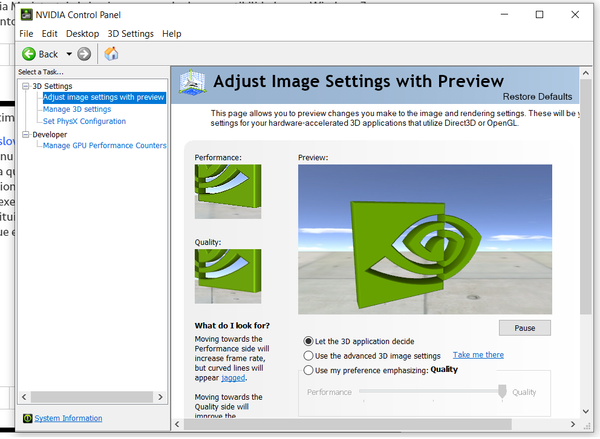Click the jagged help link

click(233, 378)
